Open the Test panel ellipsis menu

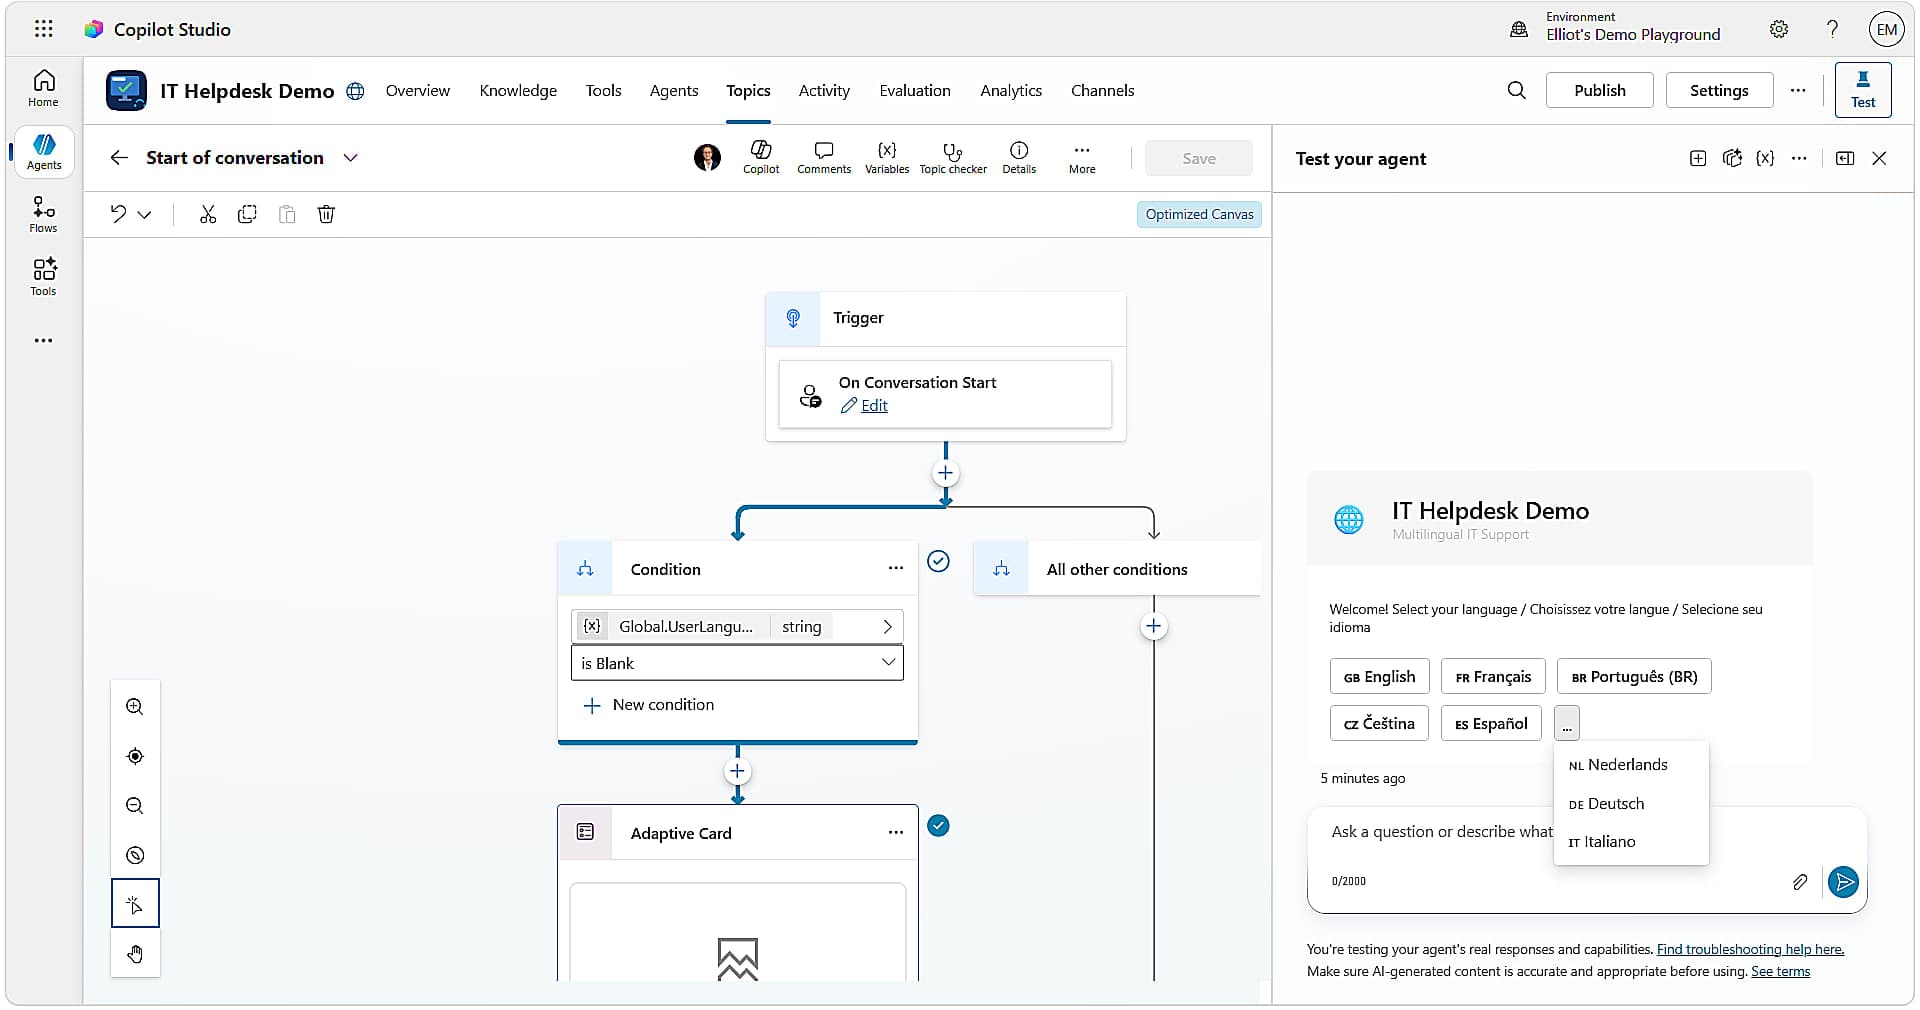[1798, 158]
